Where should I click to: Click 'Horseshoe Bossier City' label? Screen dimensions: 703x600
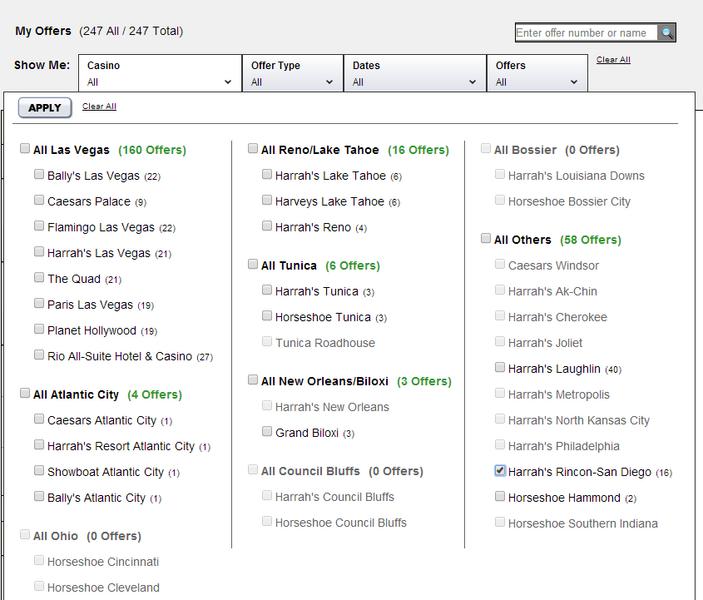click(x=569, y=202)
